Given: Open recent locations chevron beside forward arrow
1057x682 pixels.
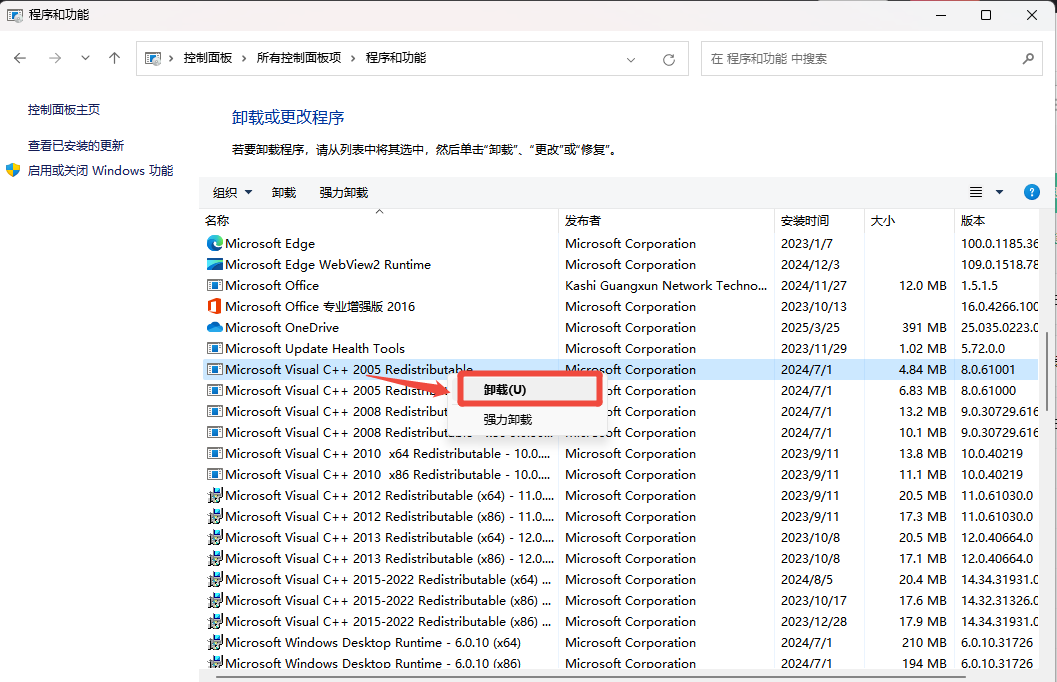Looking at the screenshot, I should tap(85, 59).
